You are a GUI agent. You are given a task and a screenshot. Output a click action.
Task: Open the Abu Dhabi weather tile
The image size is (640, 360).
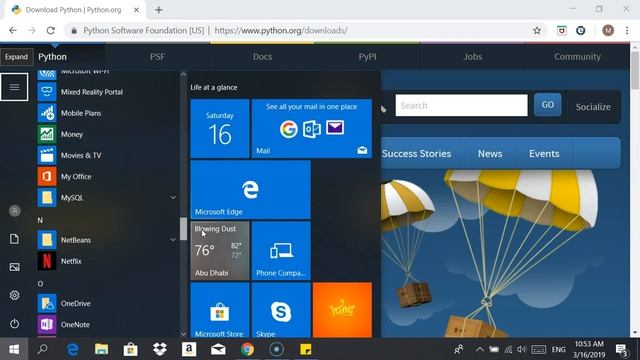pyautogui.click(x=220, y=251)
